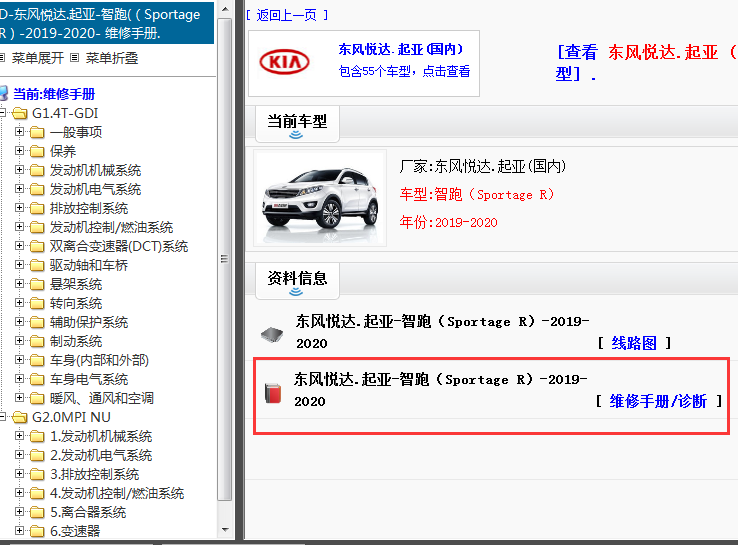Choose 菜单折叠 to collapse all menus
The width and height of the screenshot is (738, 545).
click(112, 58)
